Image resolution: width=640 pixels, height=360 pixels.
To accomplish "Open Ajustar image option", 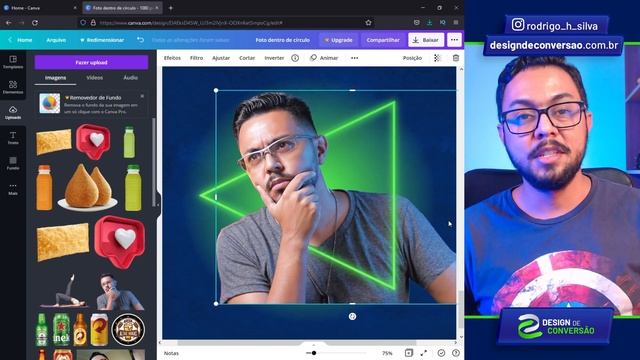I will (x=221, y=58).
